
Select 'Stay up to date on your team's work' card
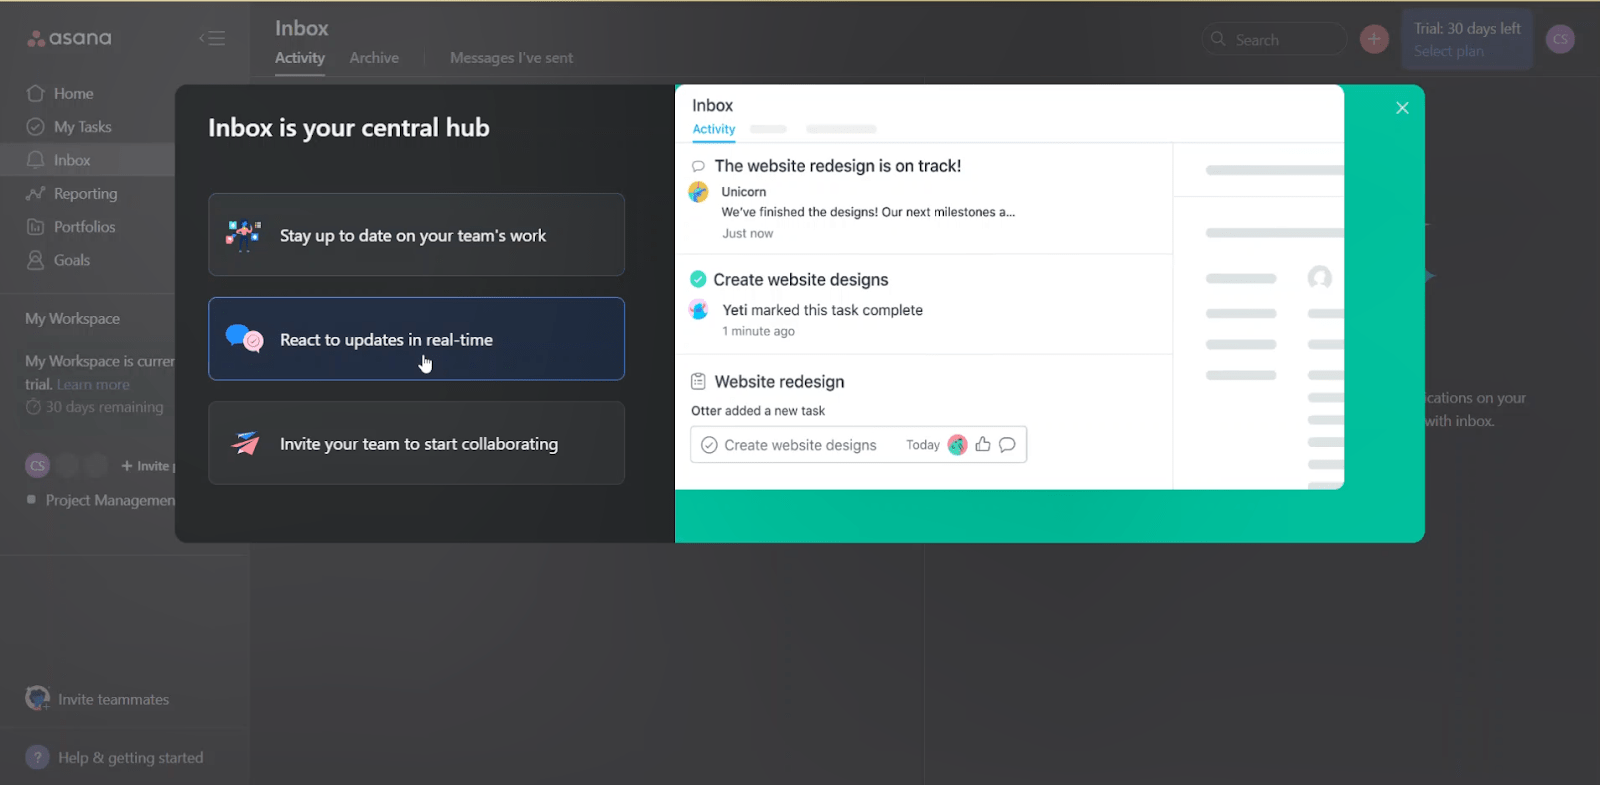[x=416, y=235]
